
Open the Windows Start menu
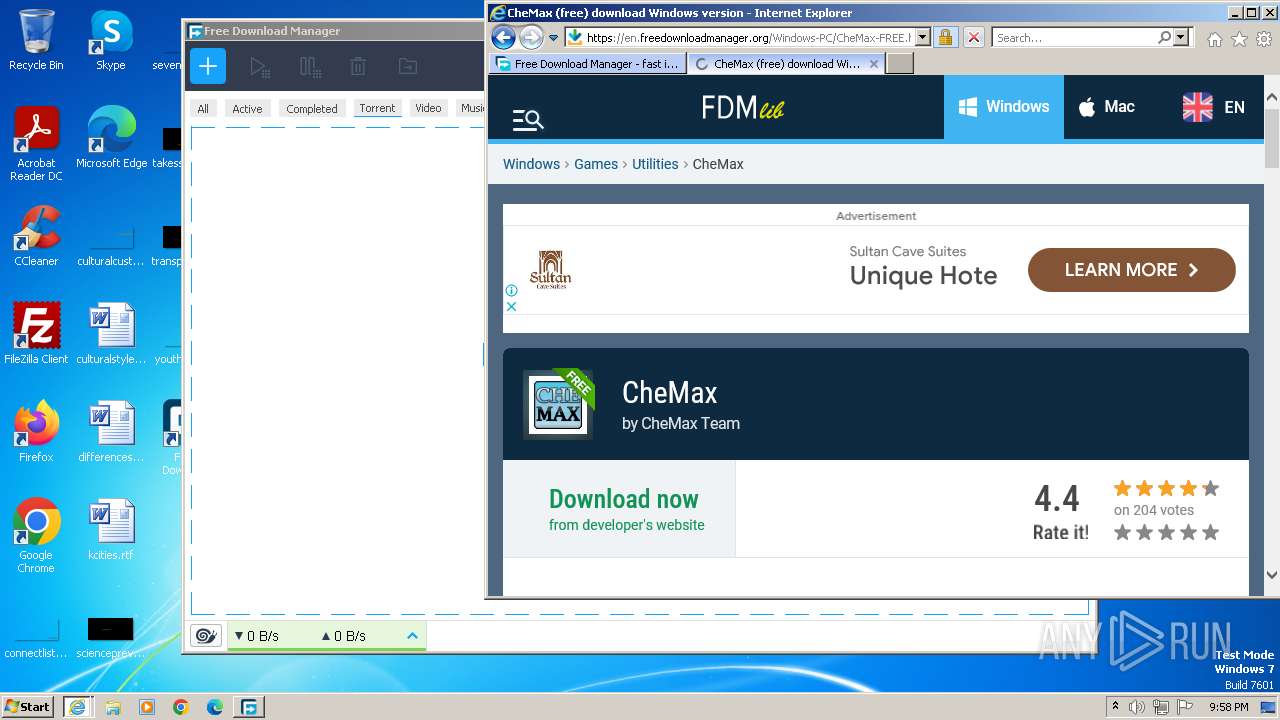pyautogui.click(x=27, y=707)
